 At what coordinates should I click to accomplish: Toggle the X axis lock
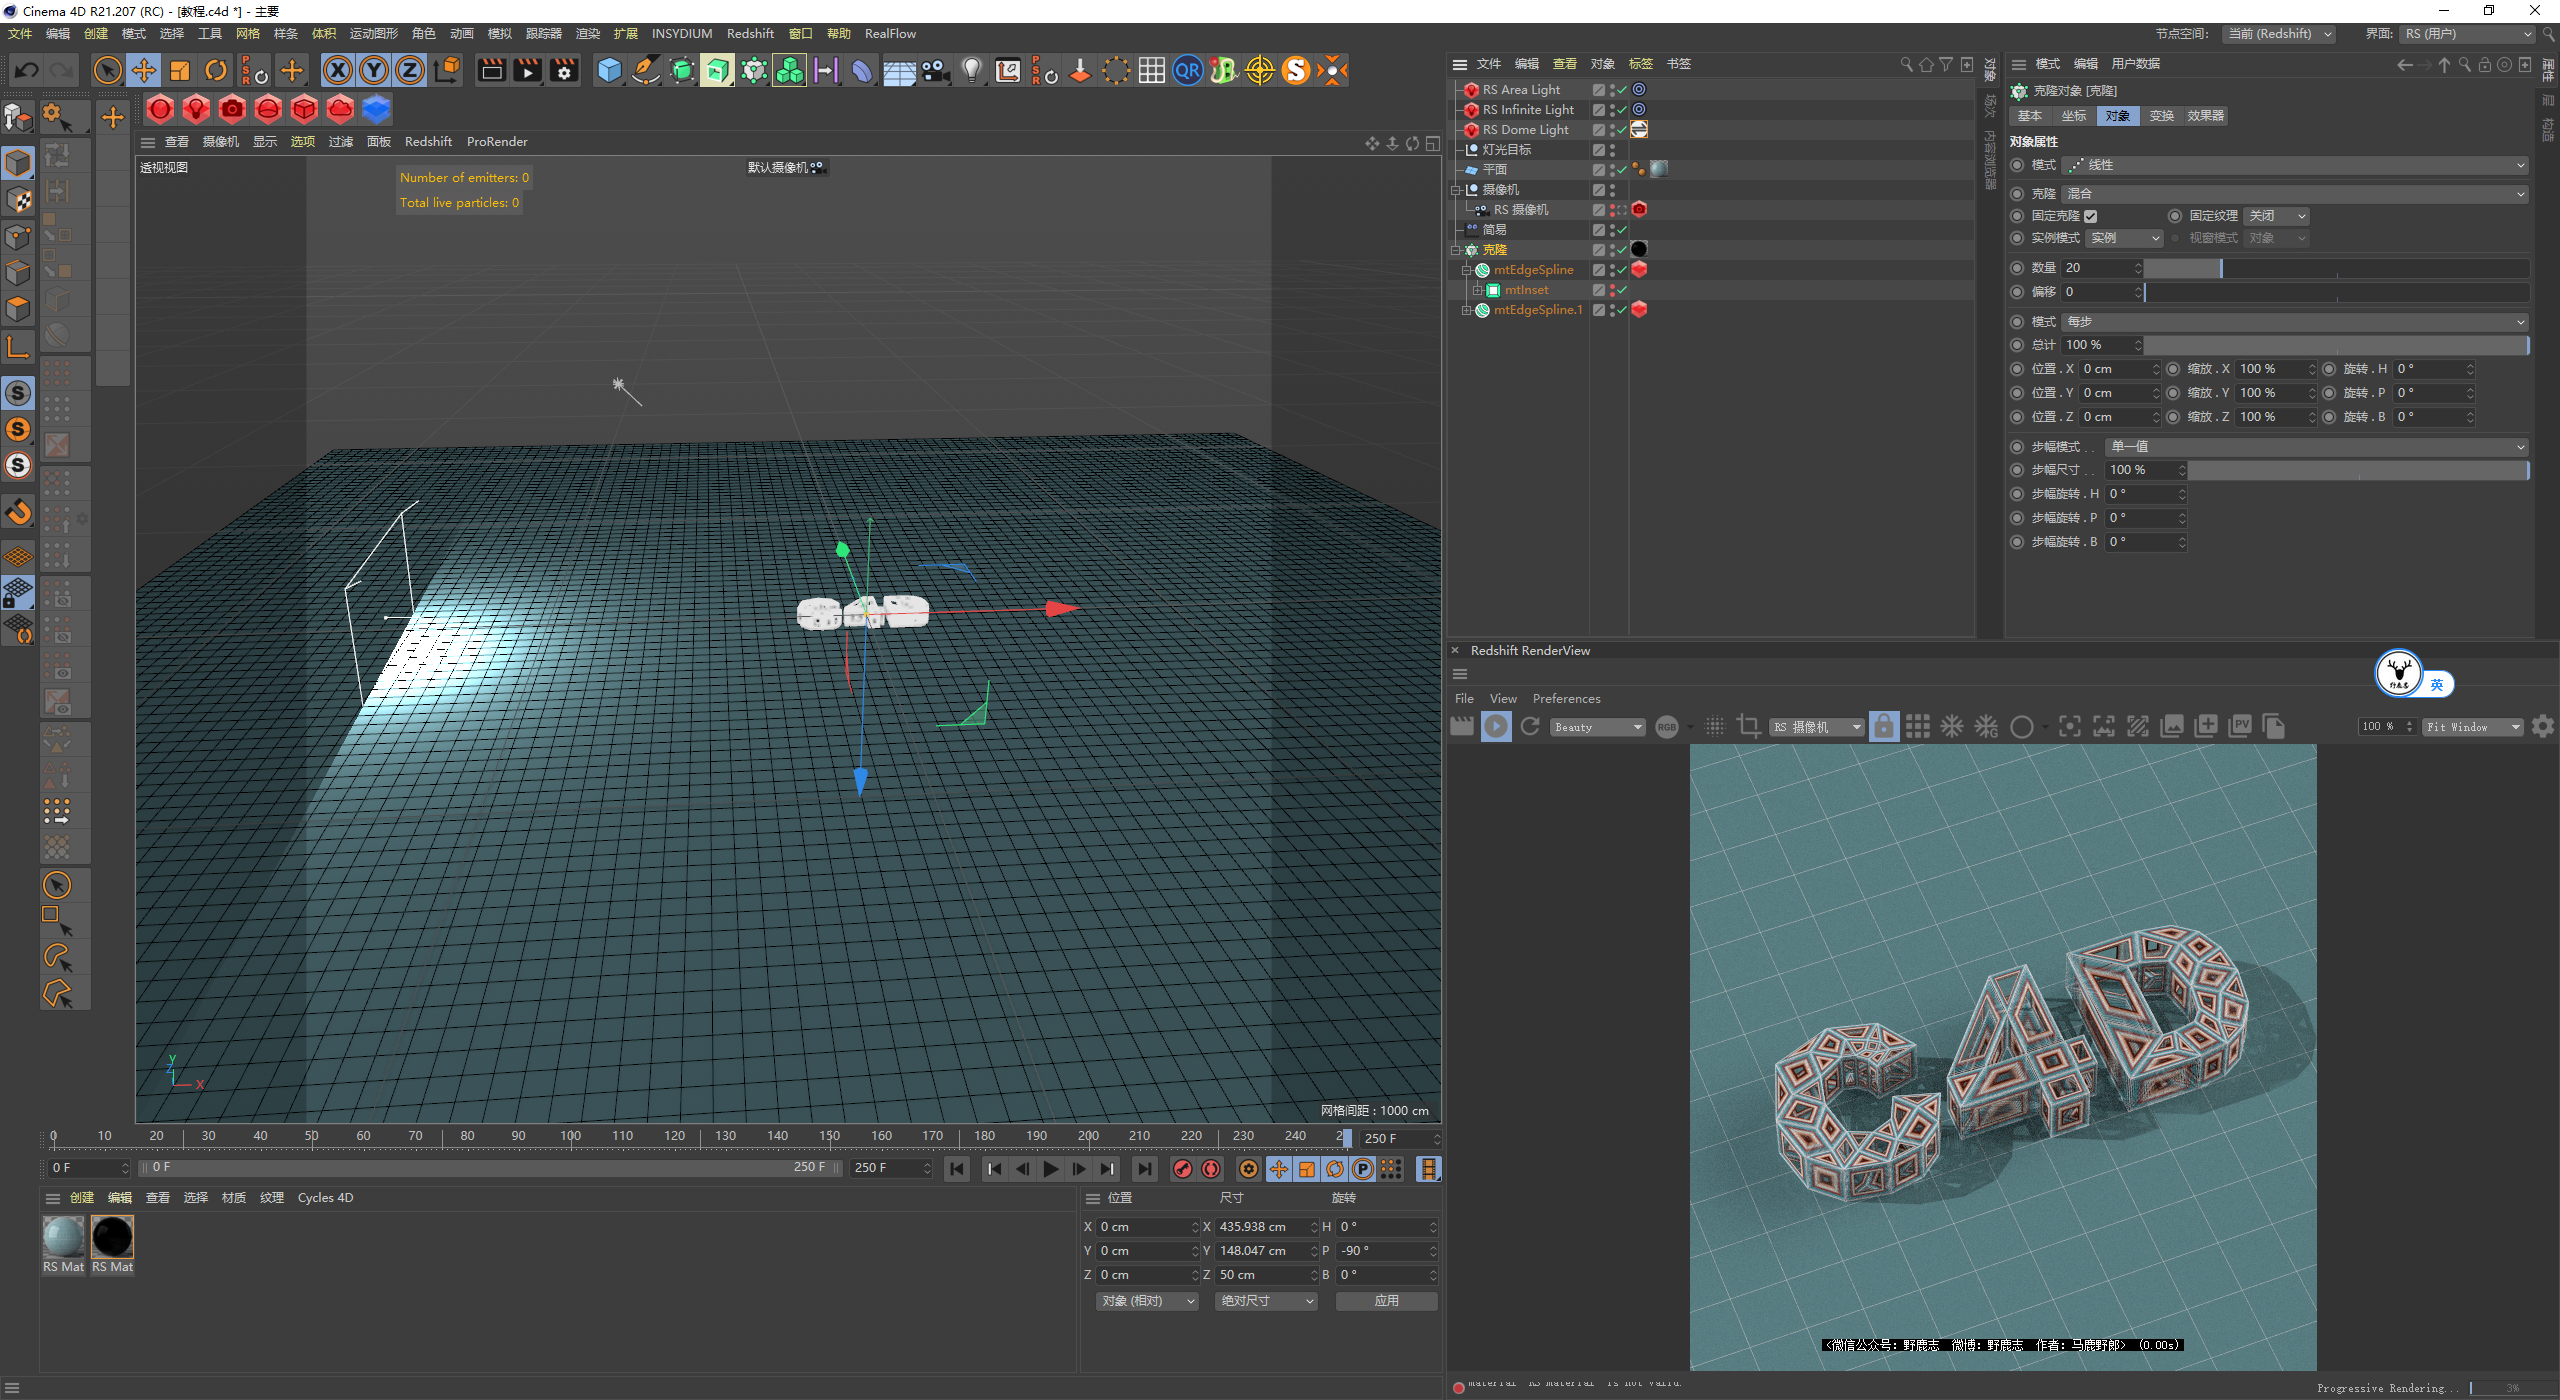(338, 71)
